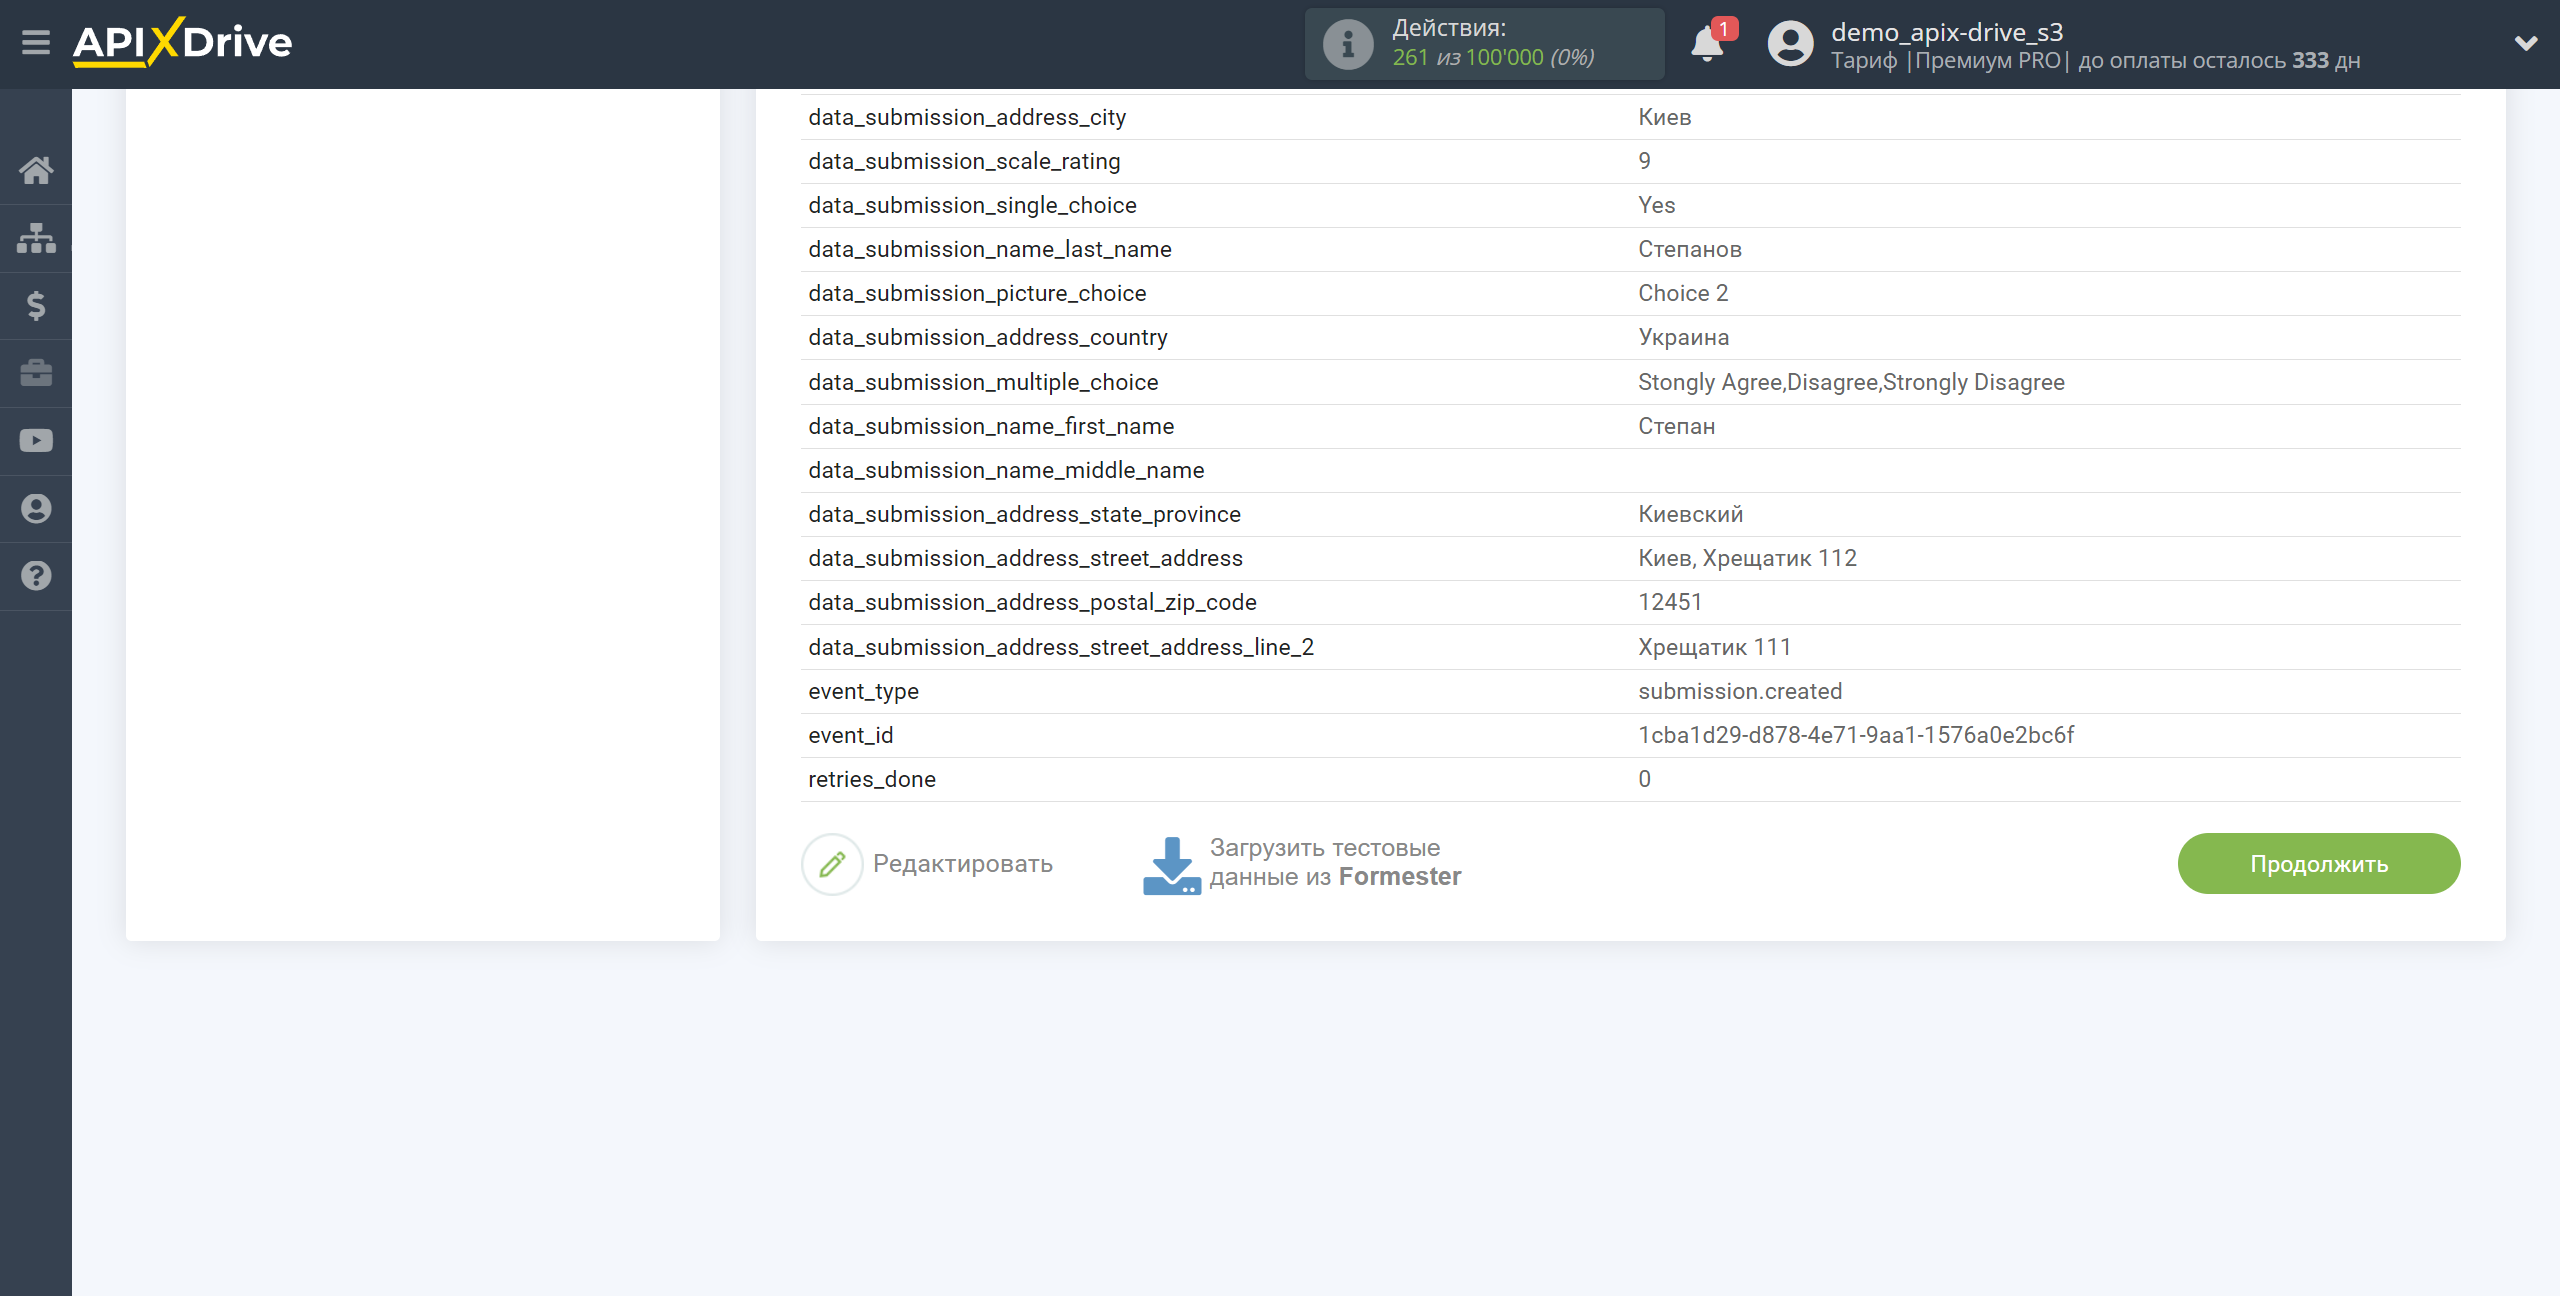
Task: Click the pencil edit icon
Action: [x=832, y=864]
